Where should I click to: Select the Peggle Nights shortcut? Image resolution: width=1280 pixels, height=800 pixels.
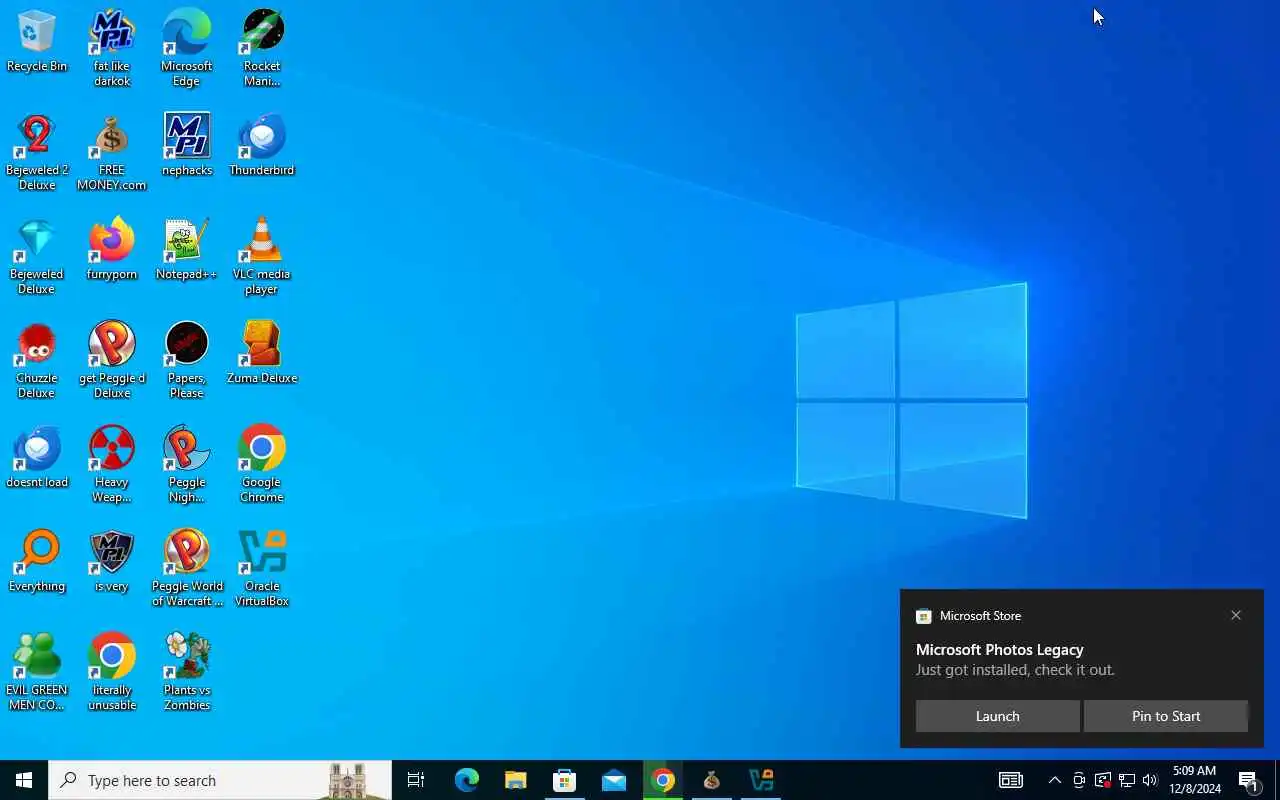pos(187,464)
